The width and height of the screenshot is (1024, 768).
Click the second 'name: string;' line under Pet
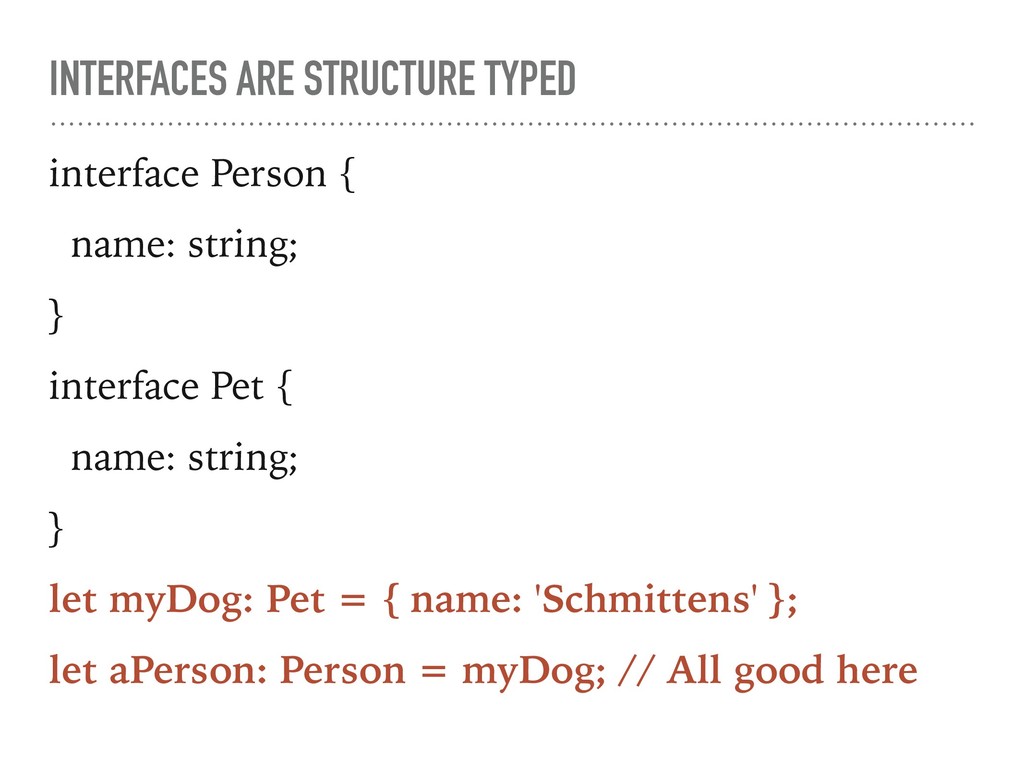184,458
